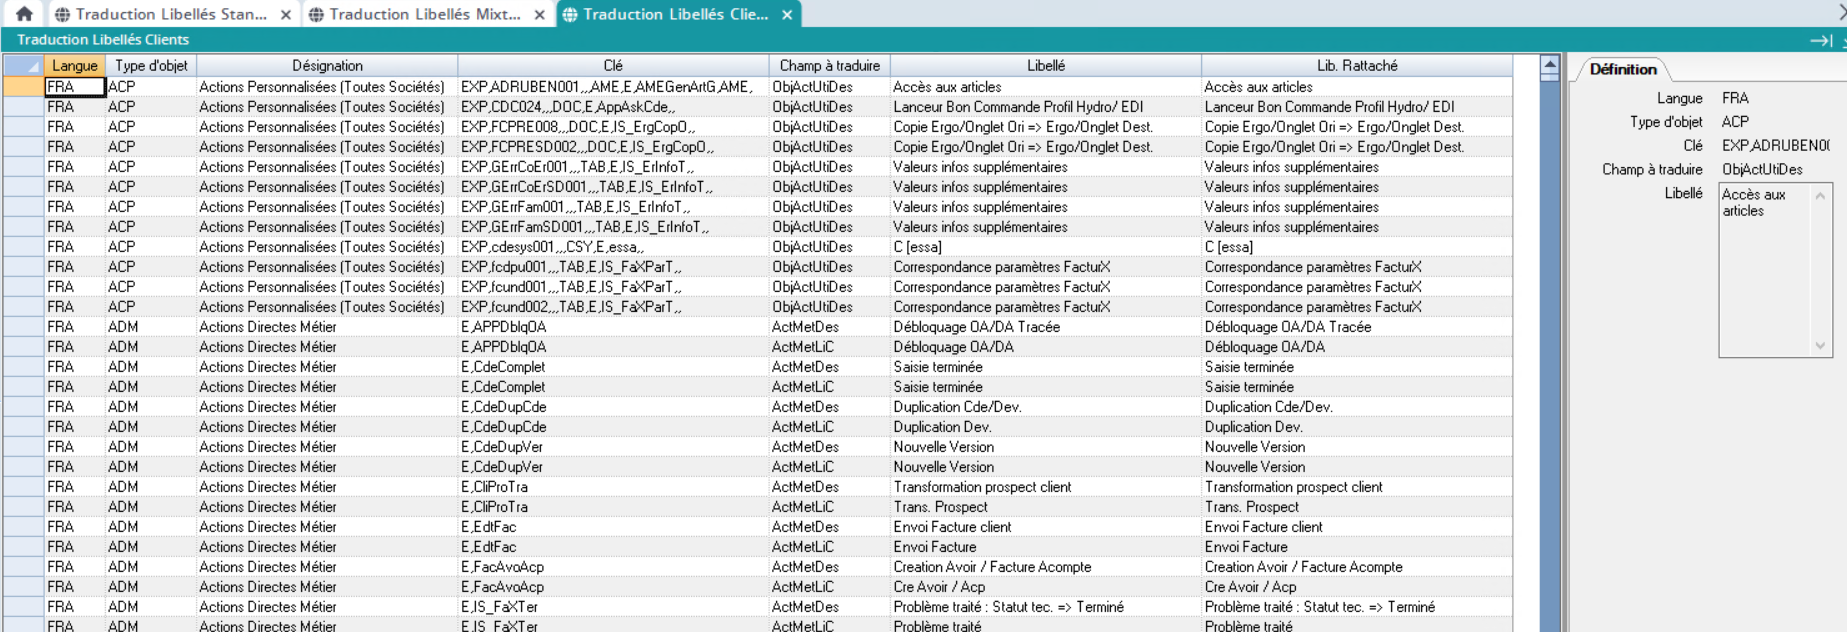Select the Libellé cell 'C [essa]'
1847x632 pixels.
tap(1045, 247)
